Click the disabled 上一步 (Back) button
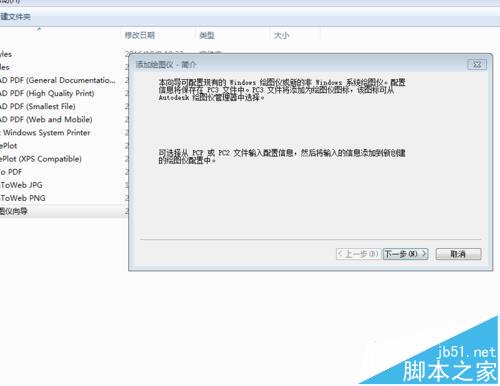The image size is (500, 386). [358, 254]
